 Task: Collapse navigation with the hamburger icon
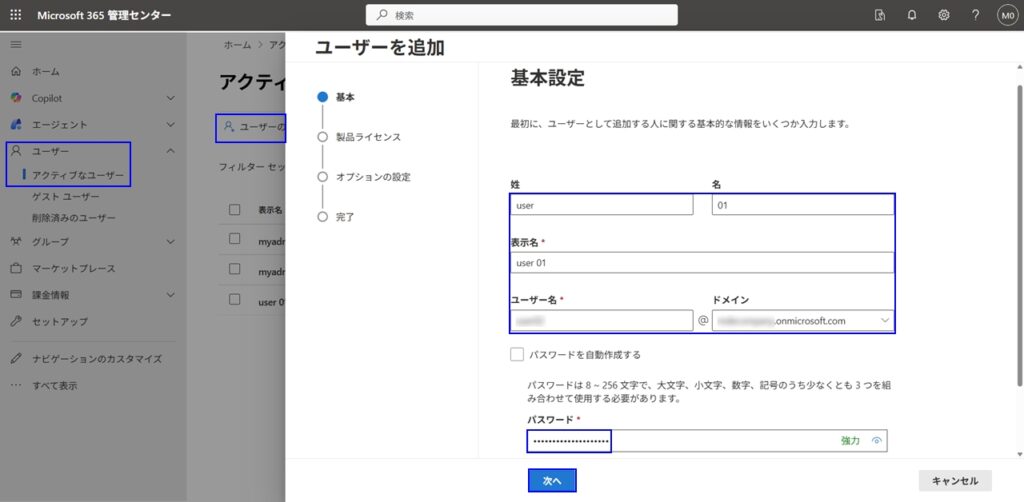coord(15,45)
